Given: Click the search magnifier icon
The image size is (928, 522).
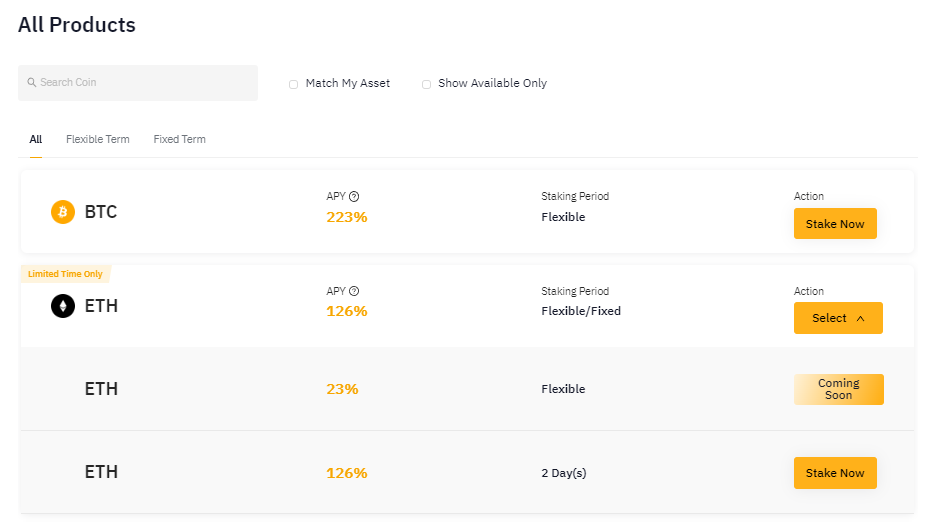Looking at the screenshot, I should [x=32, y=82].
